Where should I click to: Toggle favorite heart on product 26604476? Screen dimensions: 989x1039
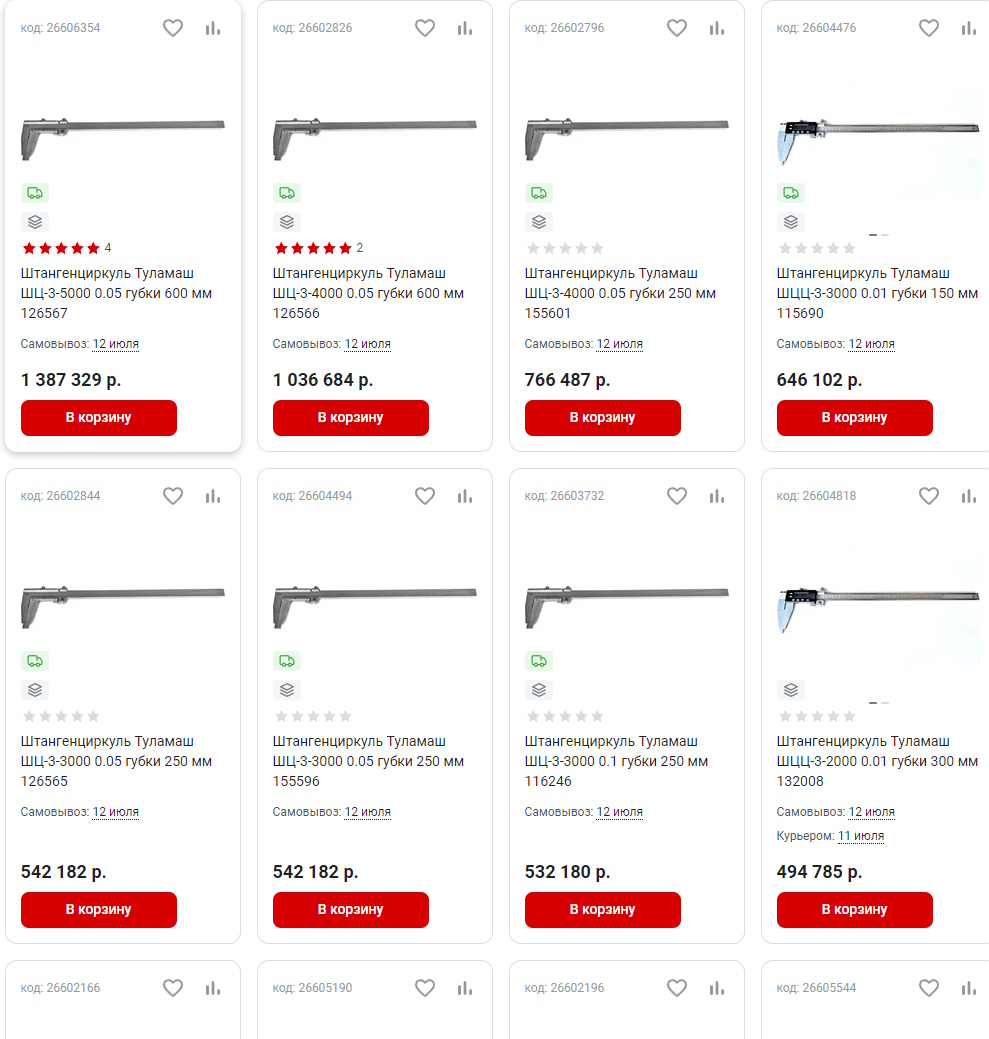click(929, 28)
